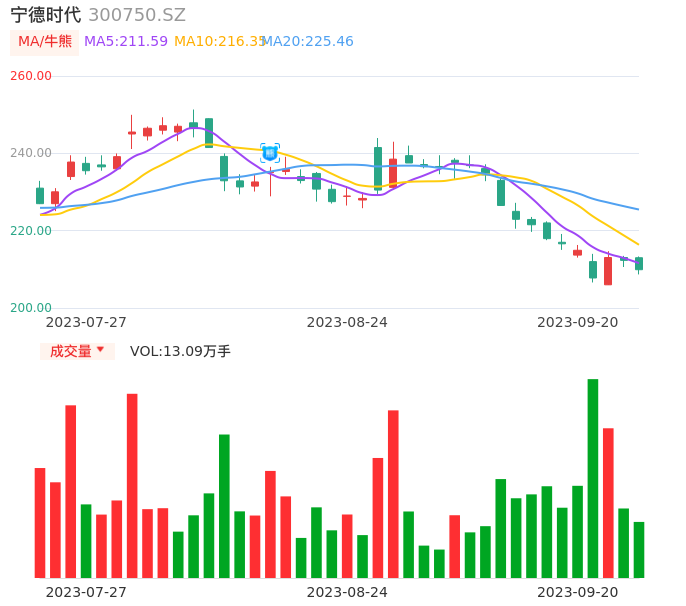Click the 200.00 price axis label
This screenshot has width=686, height=606.
[x=31, y=307]
